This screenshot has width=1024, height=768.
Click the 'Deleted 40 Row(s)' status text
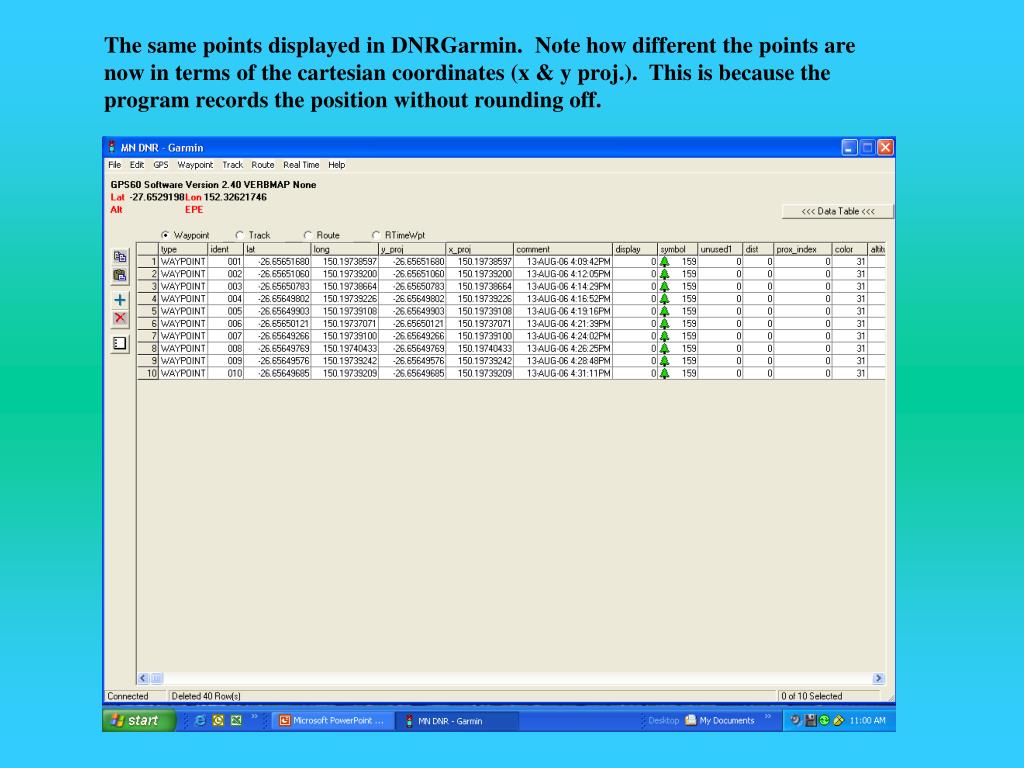(x=206, y=696)
